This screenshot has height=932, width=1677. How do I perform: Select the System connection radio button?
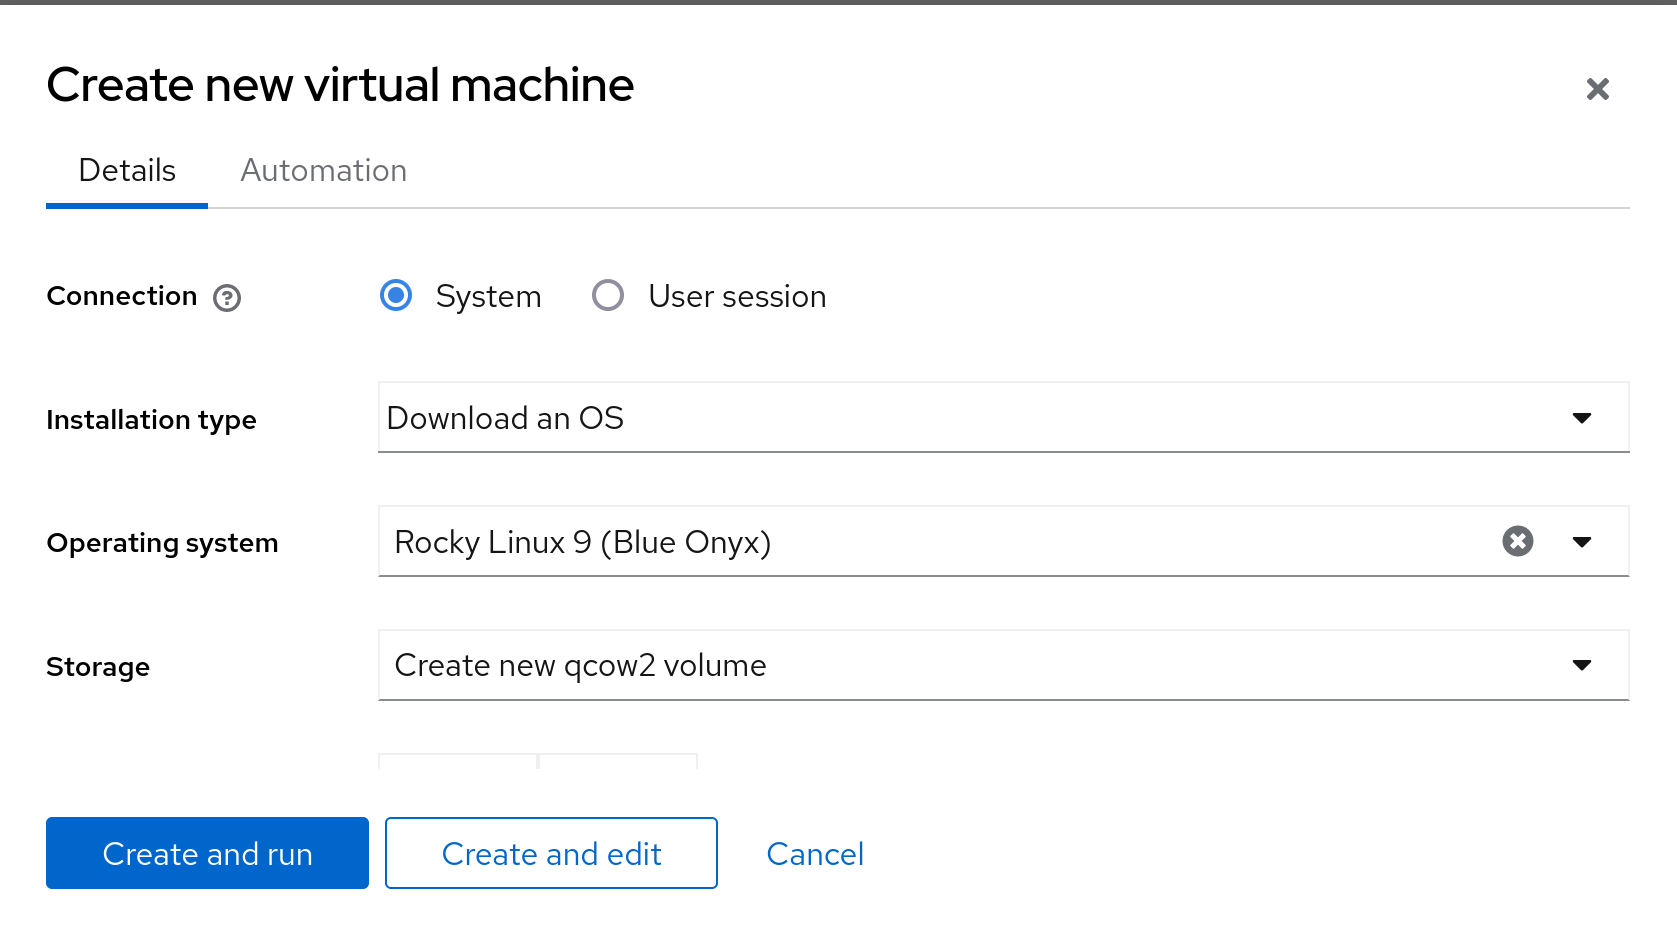tap(396, 295)
